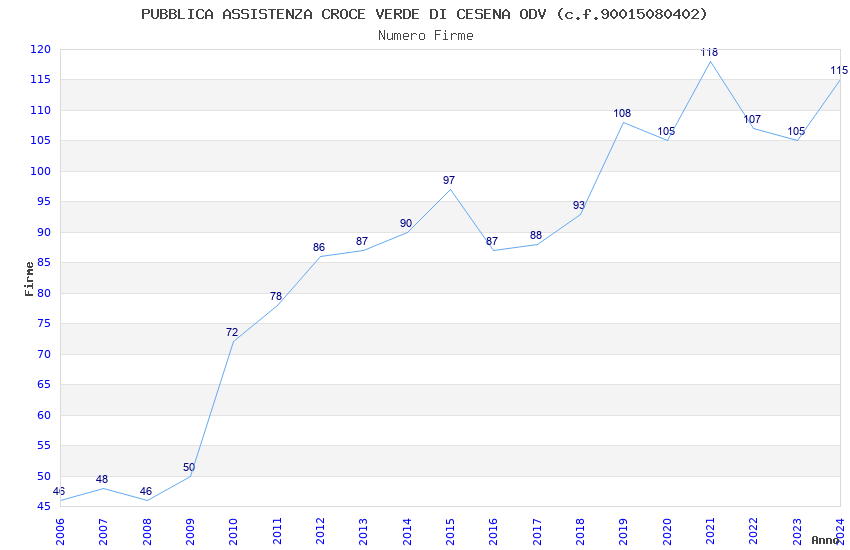The width and height of the screenshot is (850, 550).
Task: Select the x-axis year label 2007
Action: [x=104, y=532]
